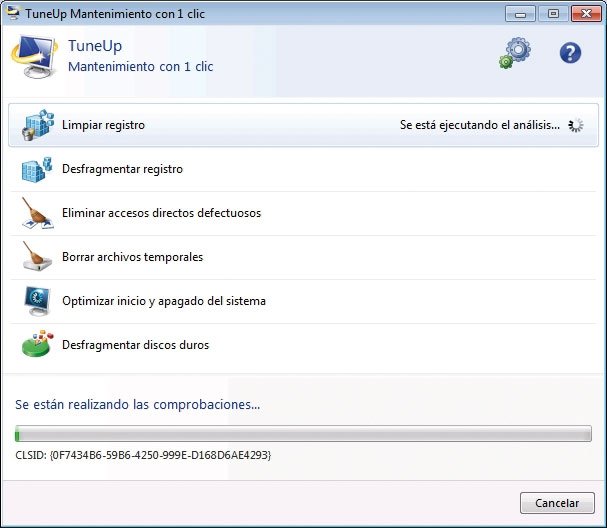The height and width of the screenshot is (528, 607).
Task: Select Desfragmentar discos duros entry
Action: [304, 345]
